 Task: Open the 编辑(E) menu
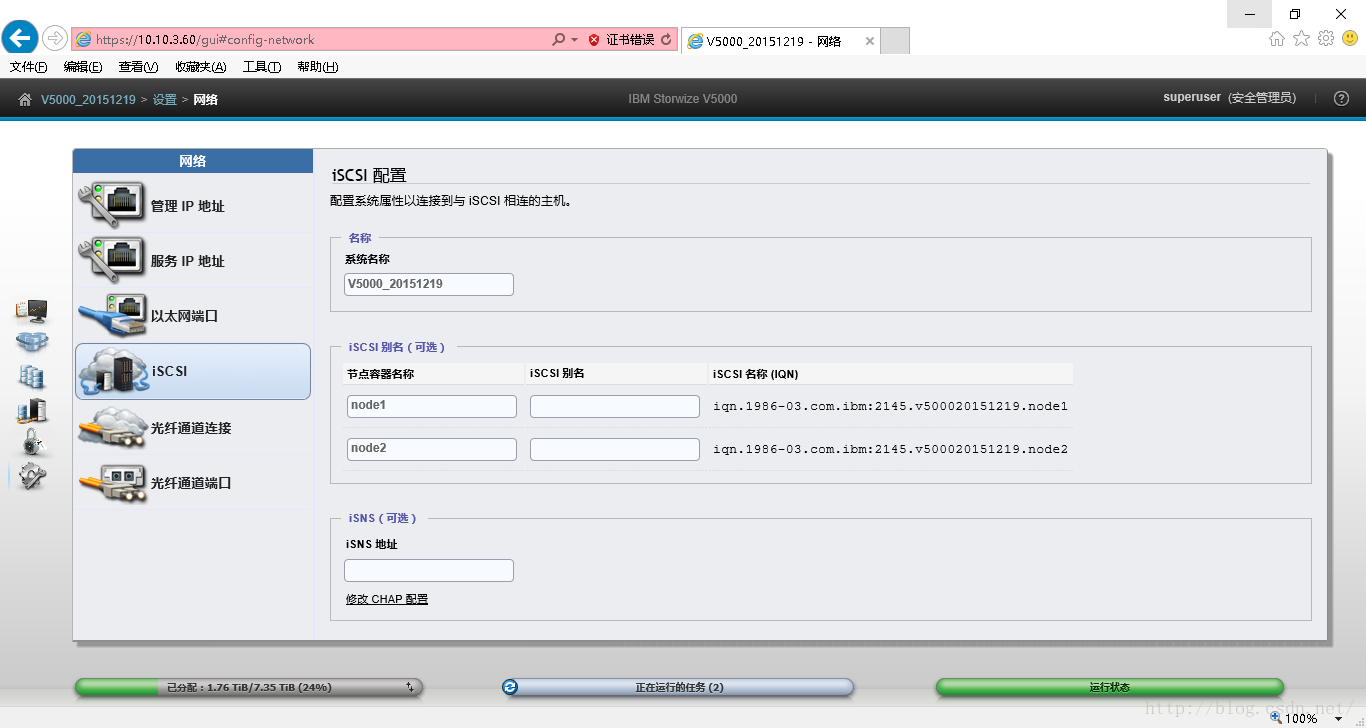83,67
